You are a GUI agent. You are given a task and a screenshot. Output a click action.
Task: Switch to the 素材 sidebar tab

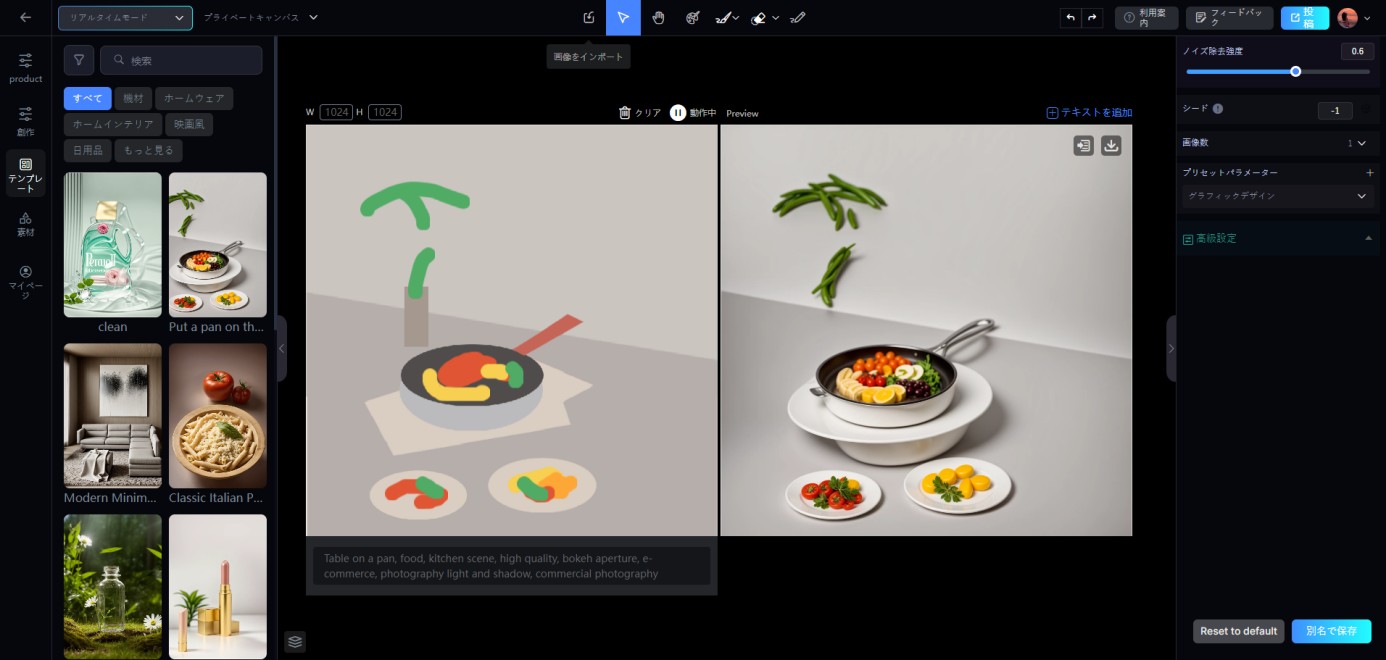[25, 224]
